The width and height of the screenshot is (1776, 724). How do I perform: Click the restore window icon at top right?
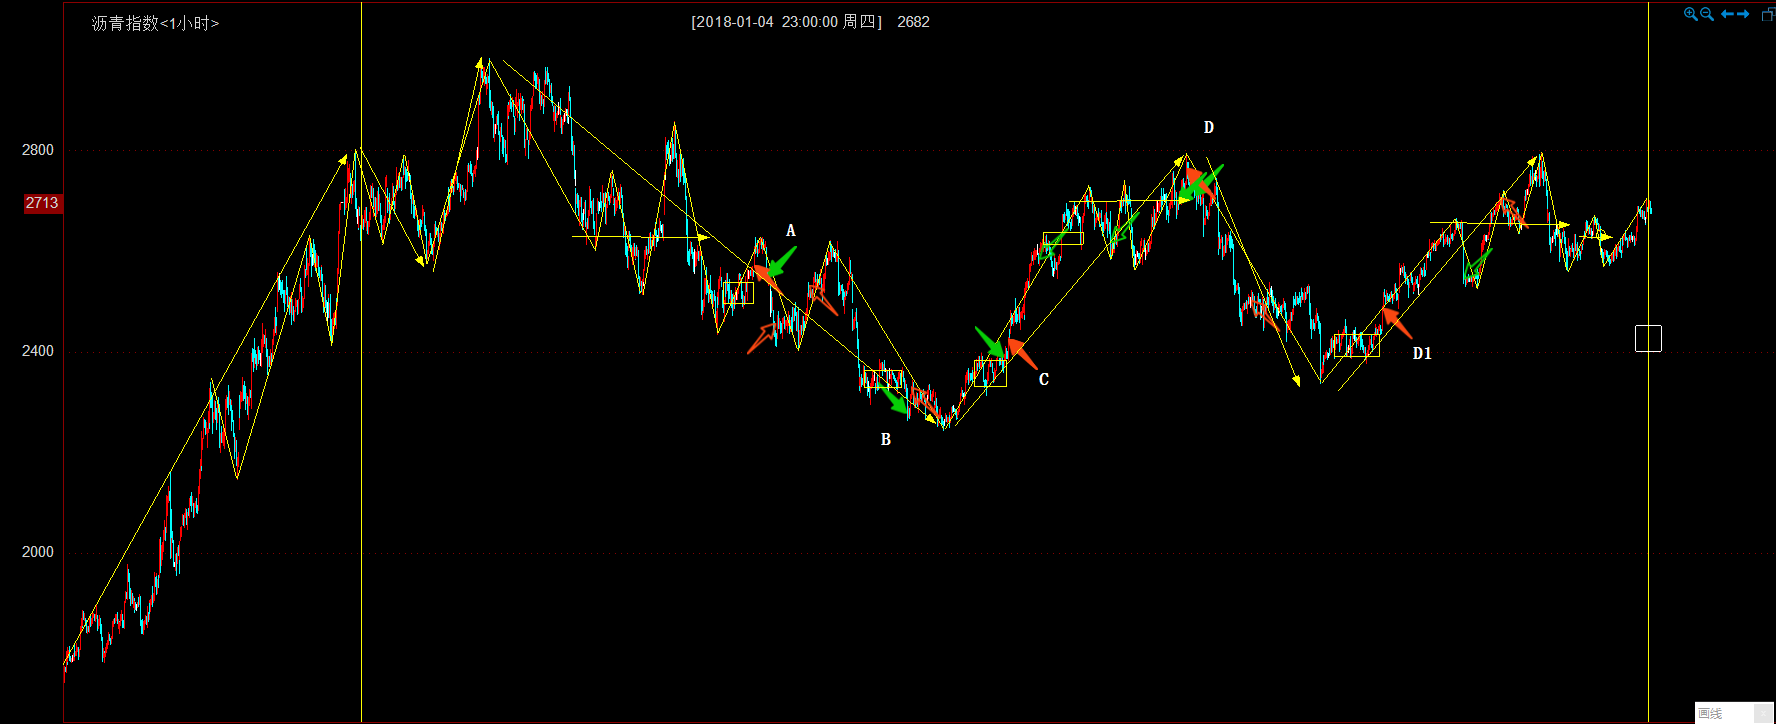tap(1768, 14)
